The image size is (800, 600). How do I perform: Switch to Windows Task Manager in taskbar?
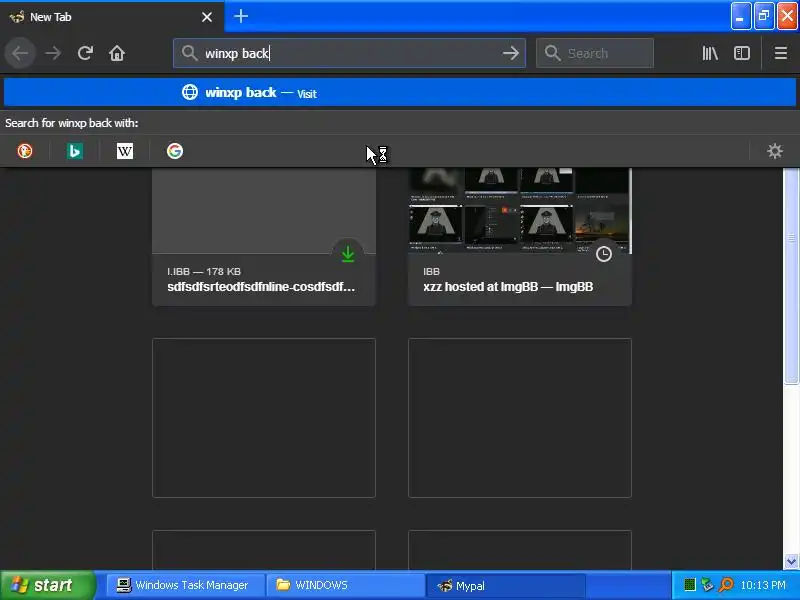coord(185,585)
